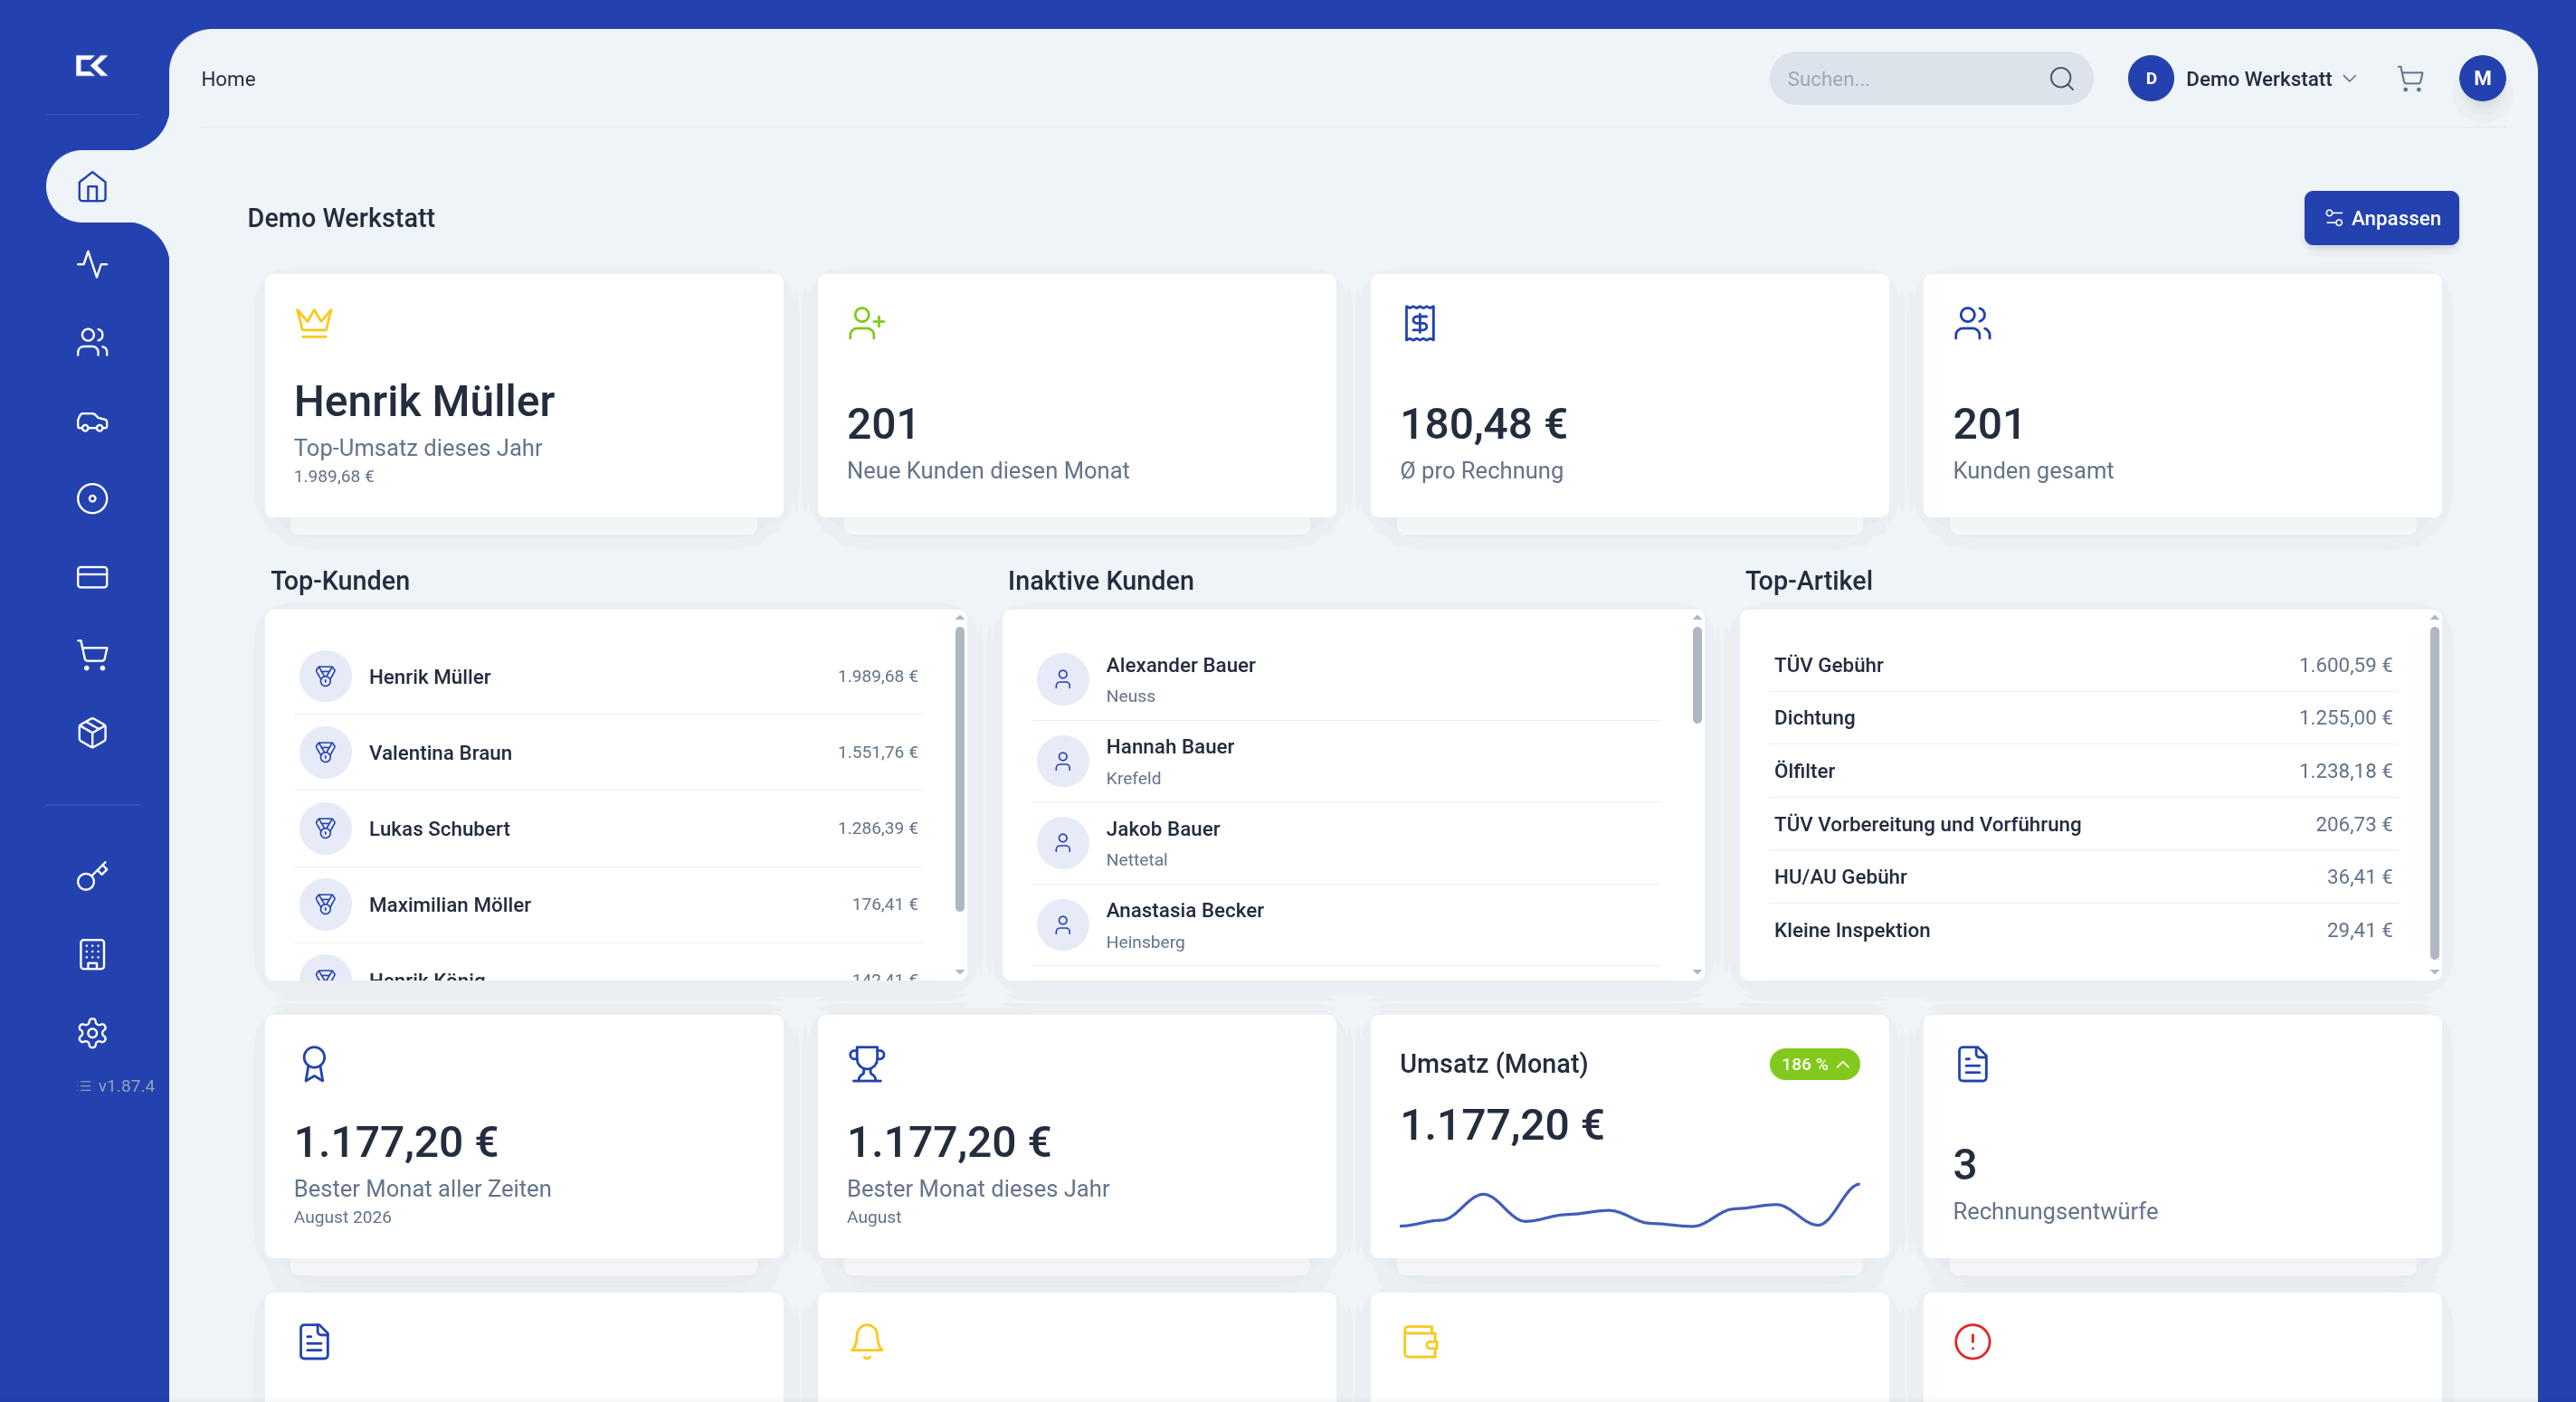Click the Top-Kunden list scrollbar

(x=959, y=770)
